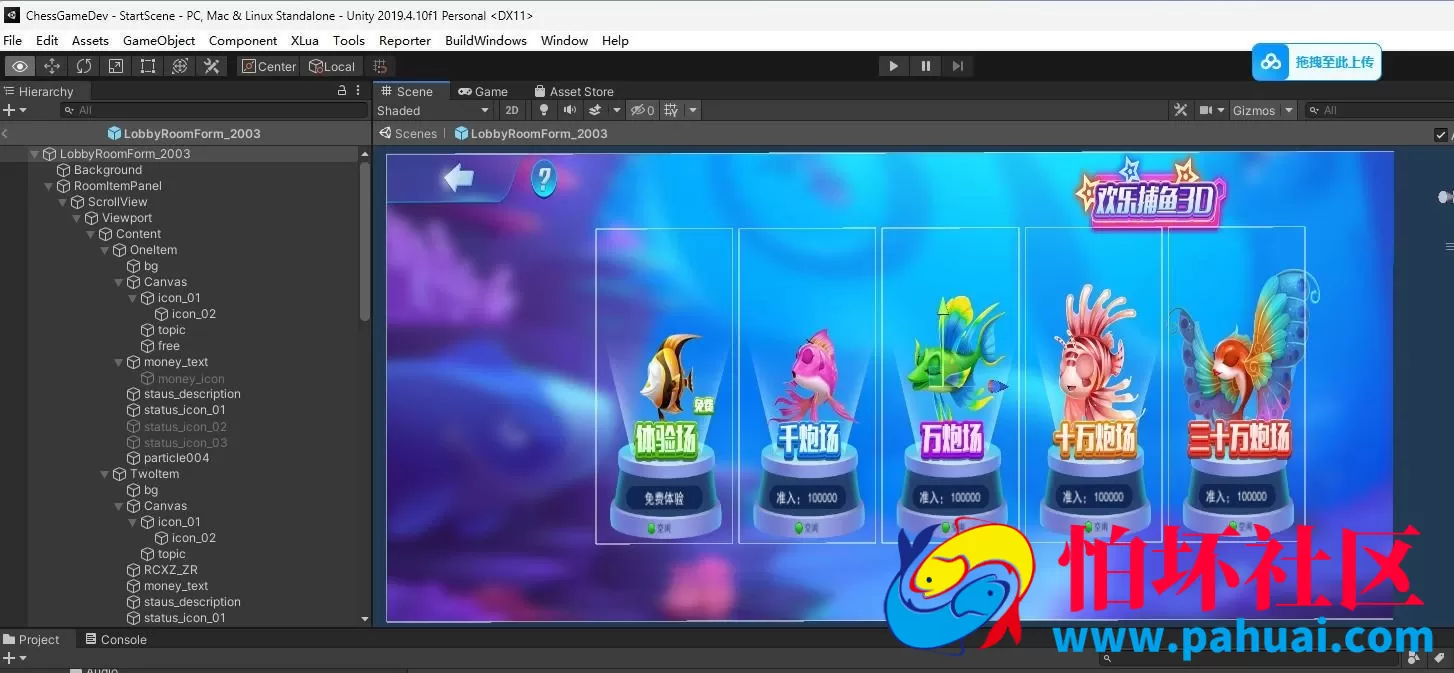Open the Reporter menu
The height and width of the screenshot is (673, 1454).
tap(405, 41)
